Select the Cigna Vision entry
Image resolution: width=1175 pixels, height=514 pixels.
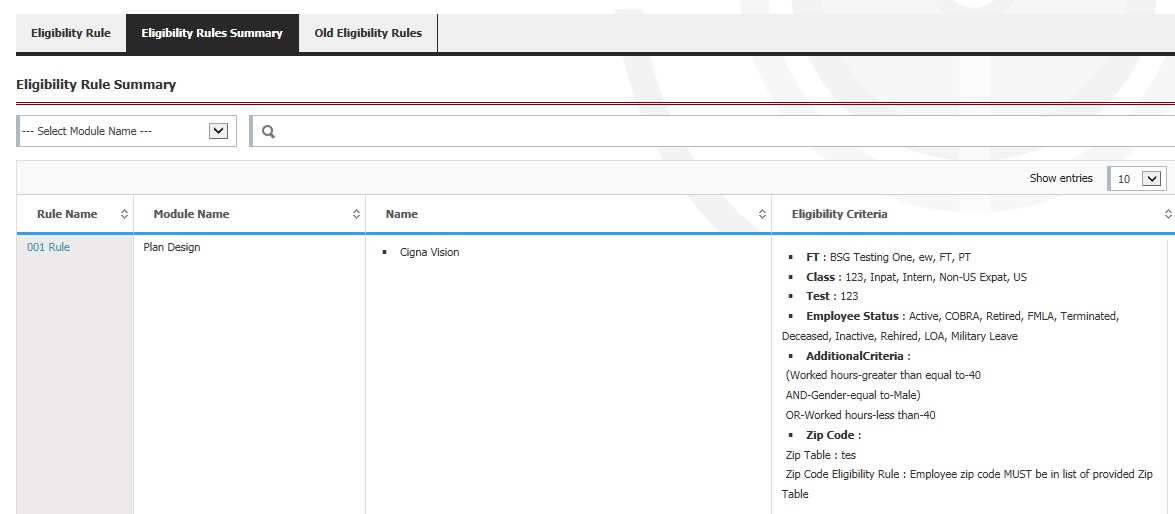click(429, 253)
